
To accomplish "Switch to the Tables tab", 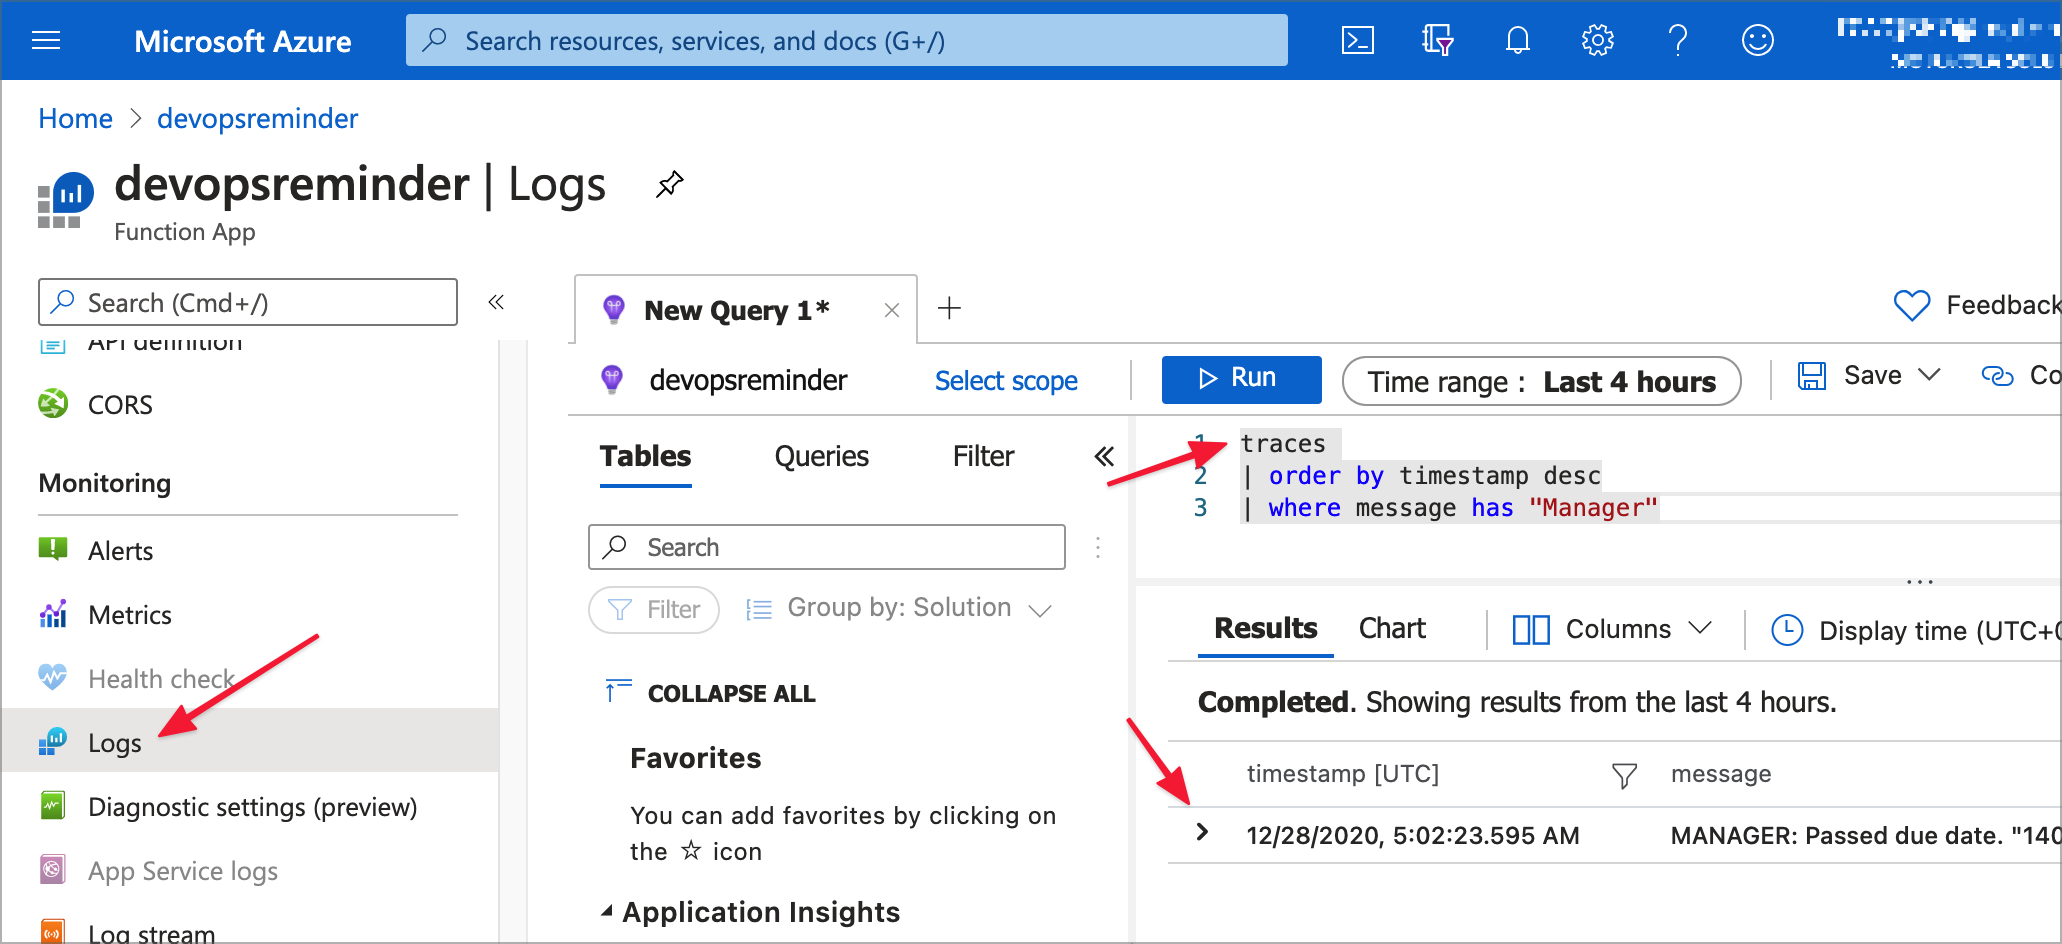I will click(645, 457).
